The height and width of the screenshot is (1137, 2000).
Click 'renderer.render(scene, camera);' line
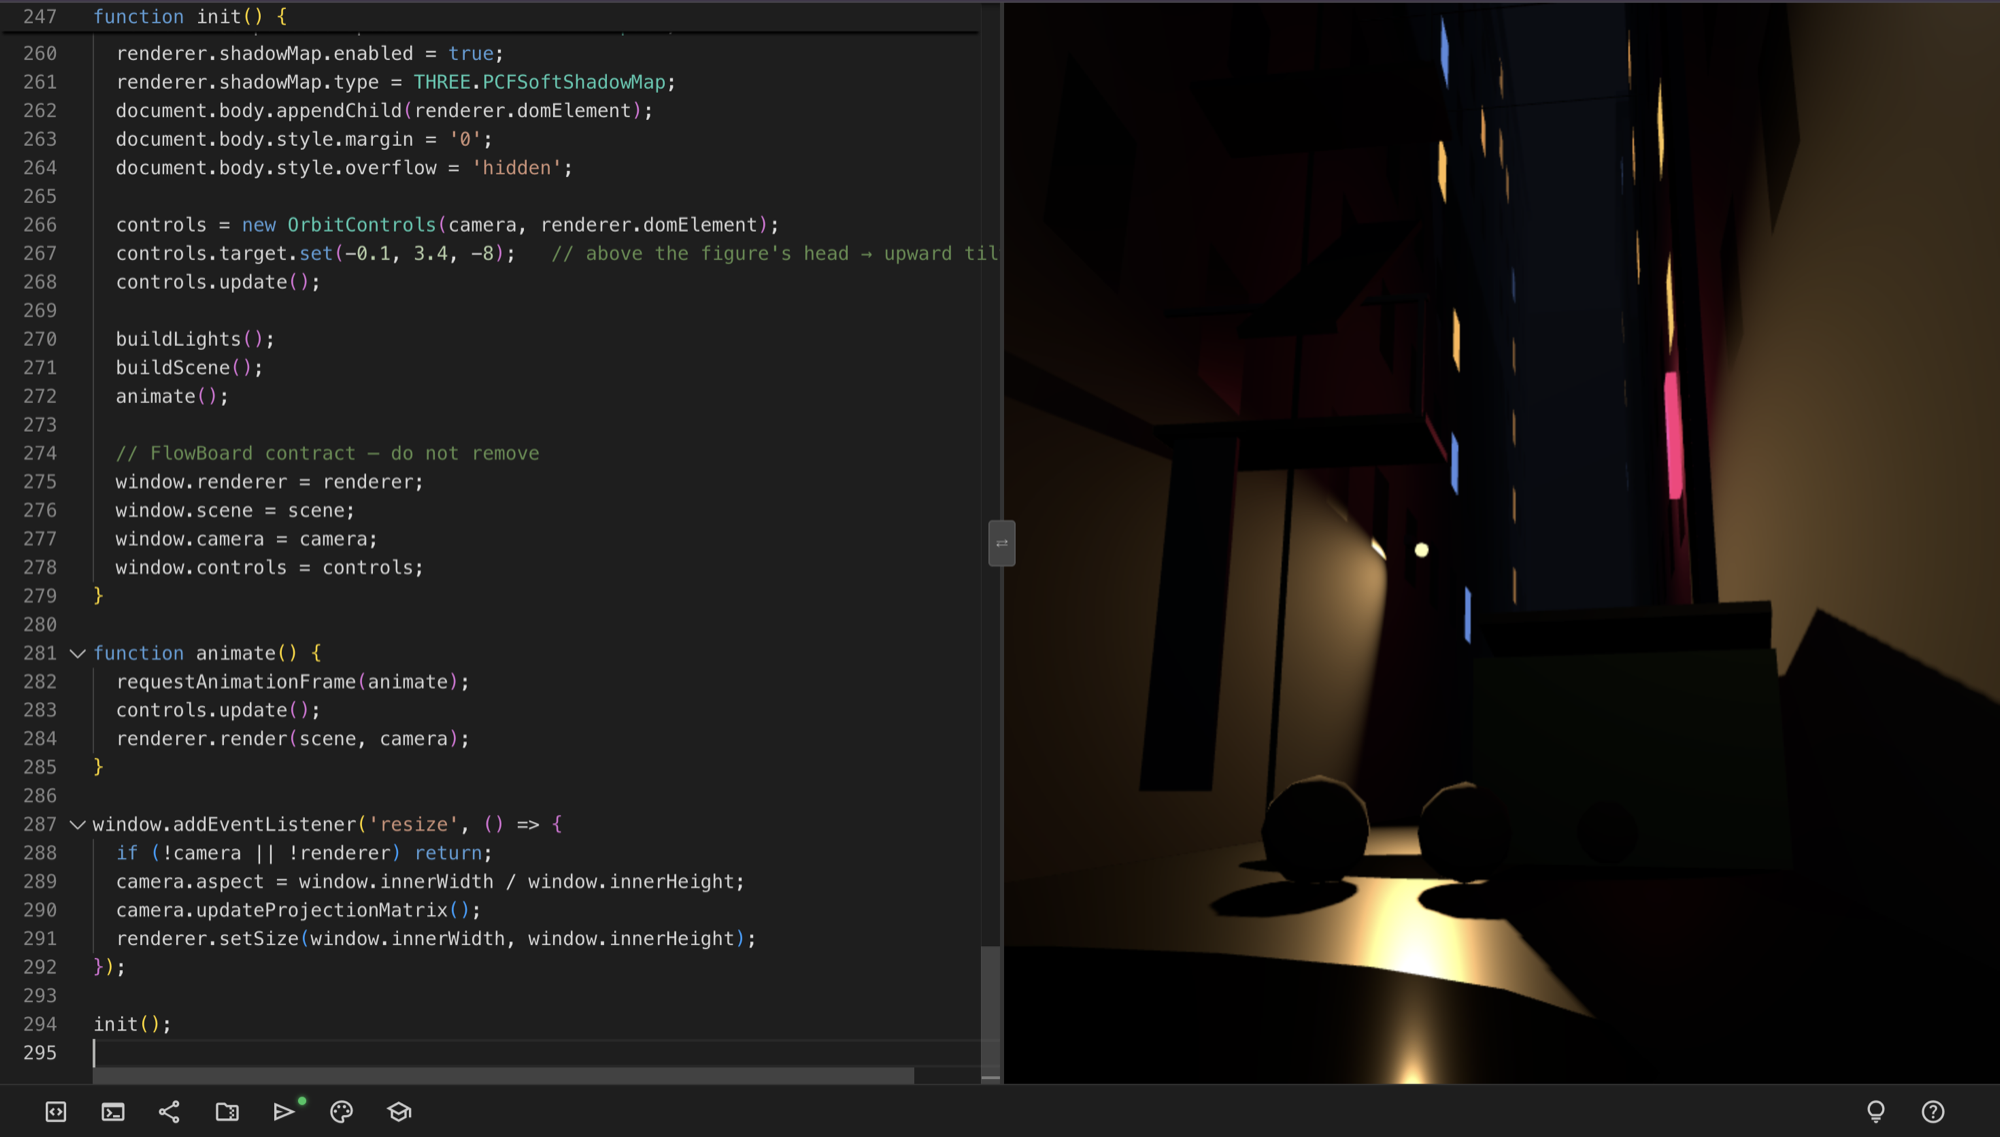coord(292,739)
